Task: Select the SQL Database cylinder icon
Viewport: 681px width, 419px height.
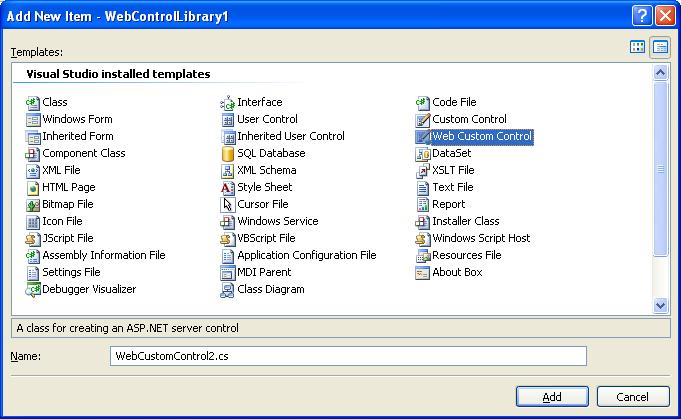Action: [x=228, y=154]
